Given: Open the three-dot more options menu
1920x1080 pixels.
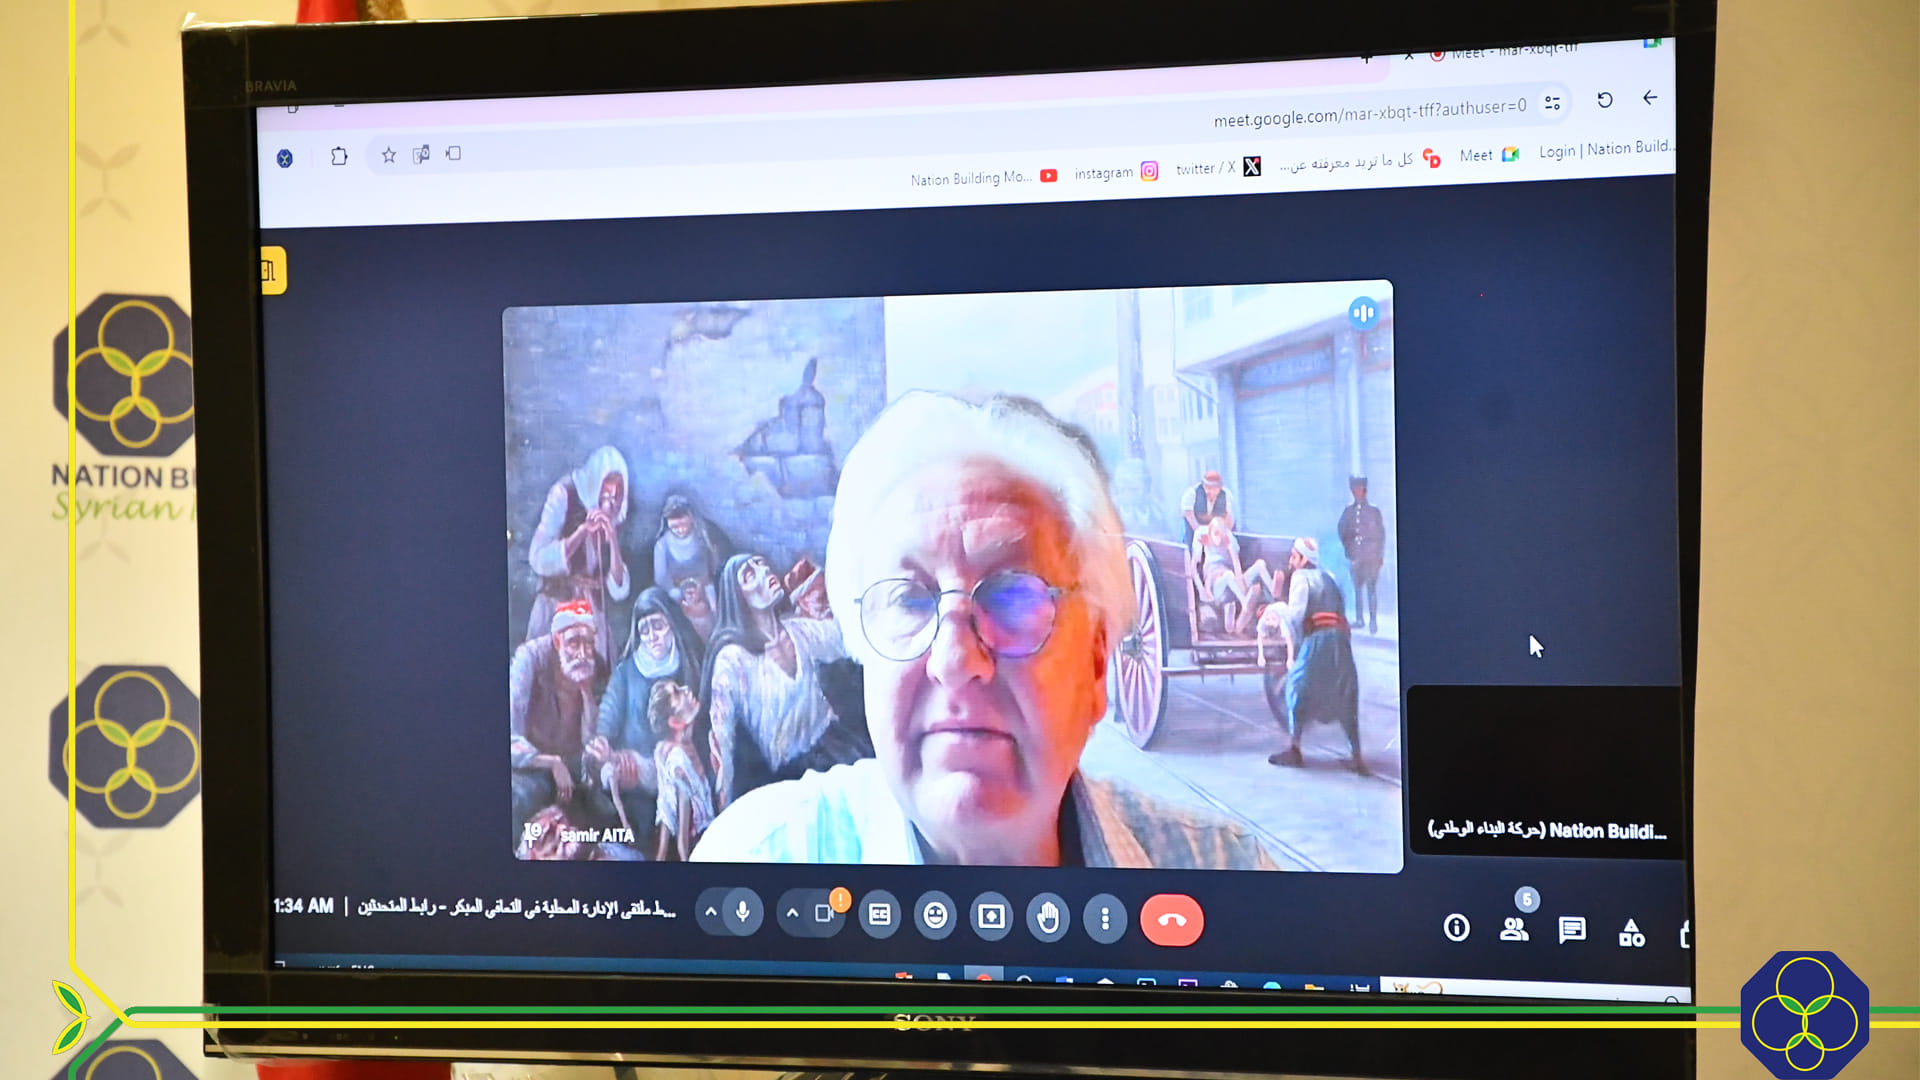Looking at the screenshot, I should pyautogui.click(x=1105, y=918).
